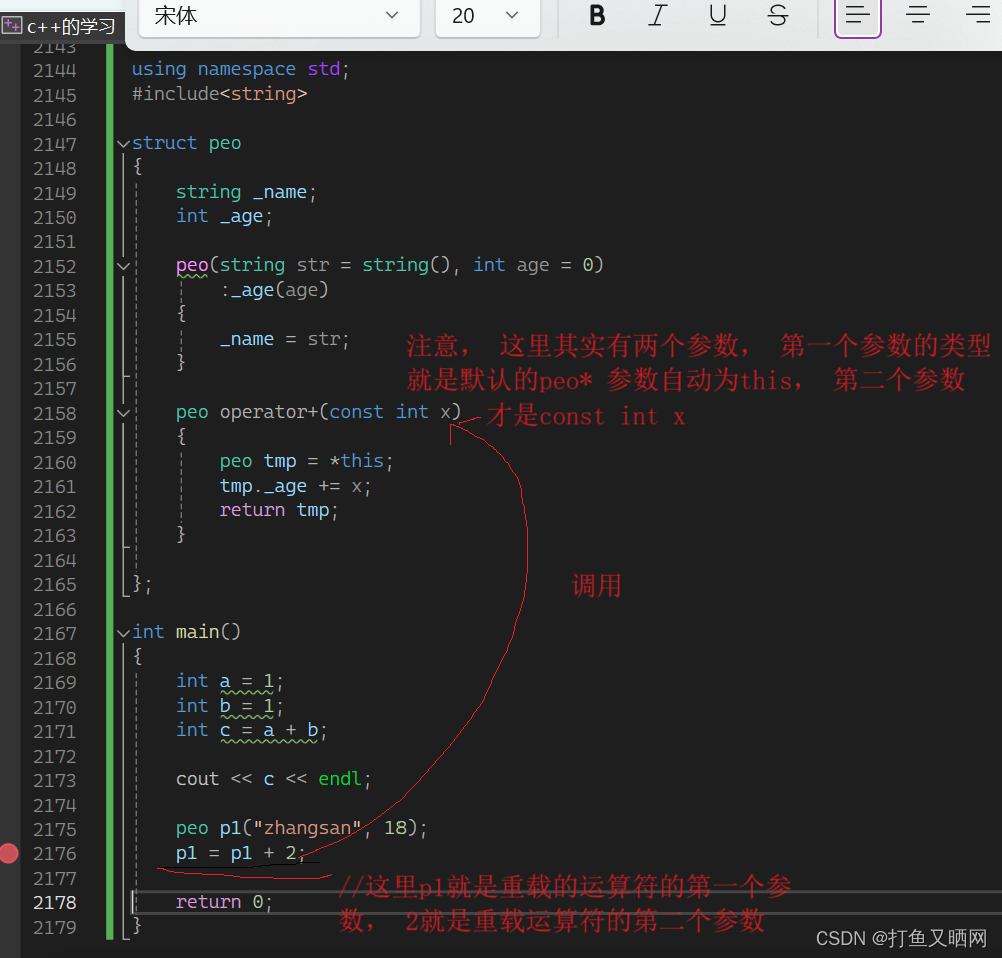The width and height of the screenshot is (1002, 958).
Task: Collapse the peo constructor block at line 2152
Action: point(123,266)
